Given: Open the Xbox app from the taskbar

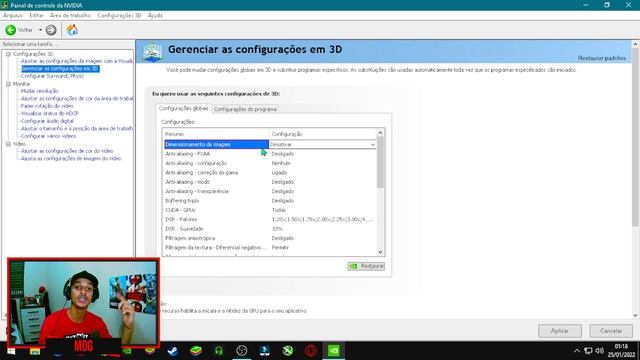Looking at the screenshot, I should (x=288, y=351).
